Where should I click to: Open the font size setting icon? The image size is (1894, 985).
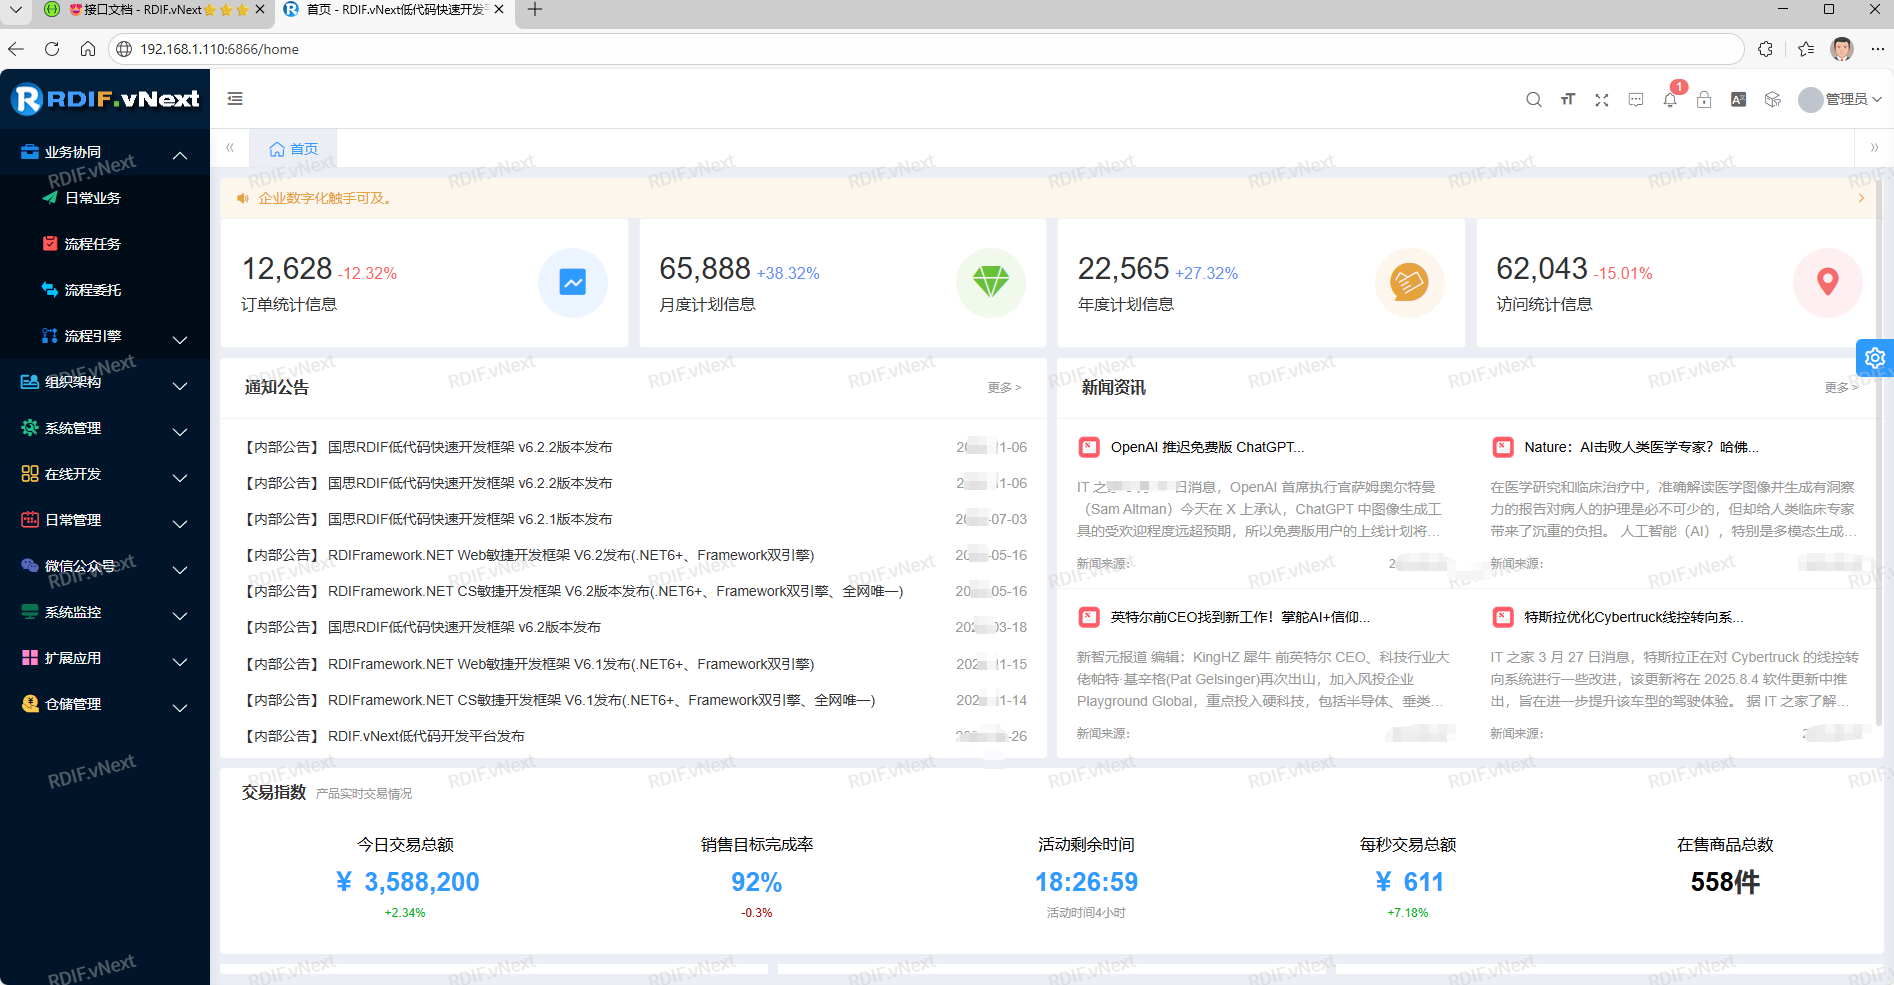[x=1567, y=99]
